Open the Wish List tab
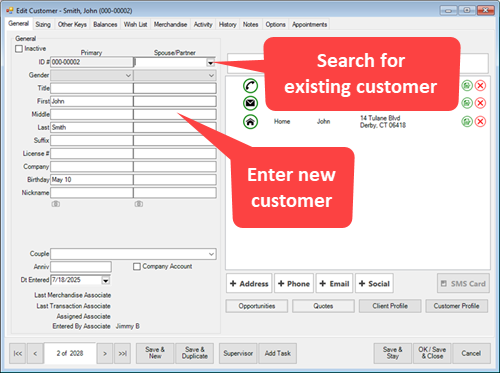The height and width of the screenshot is (374, 500). [135, 24]
